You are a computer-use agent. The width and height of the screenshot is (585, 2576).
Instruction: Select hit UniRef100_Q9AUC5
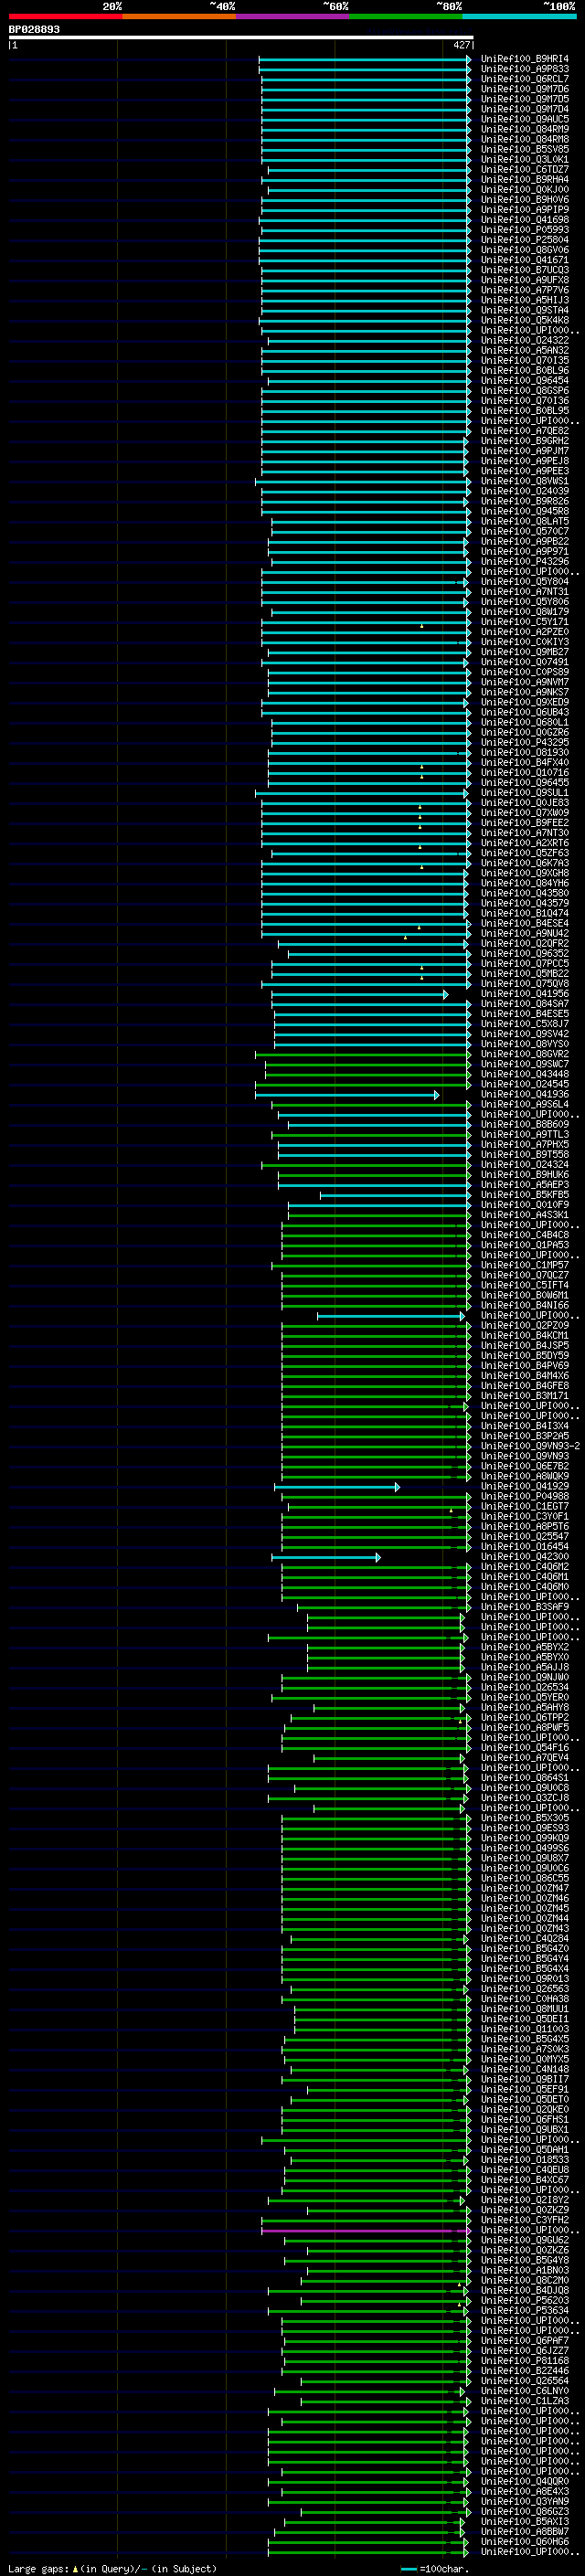524,119
